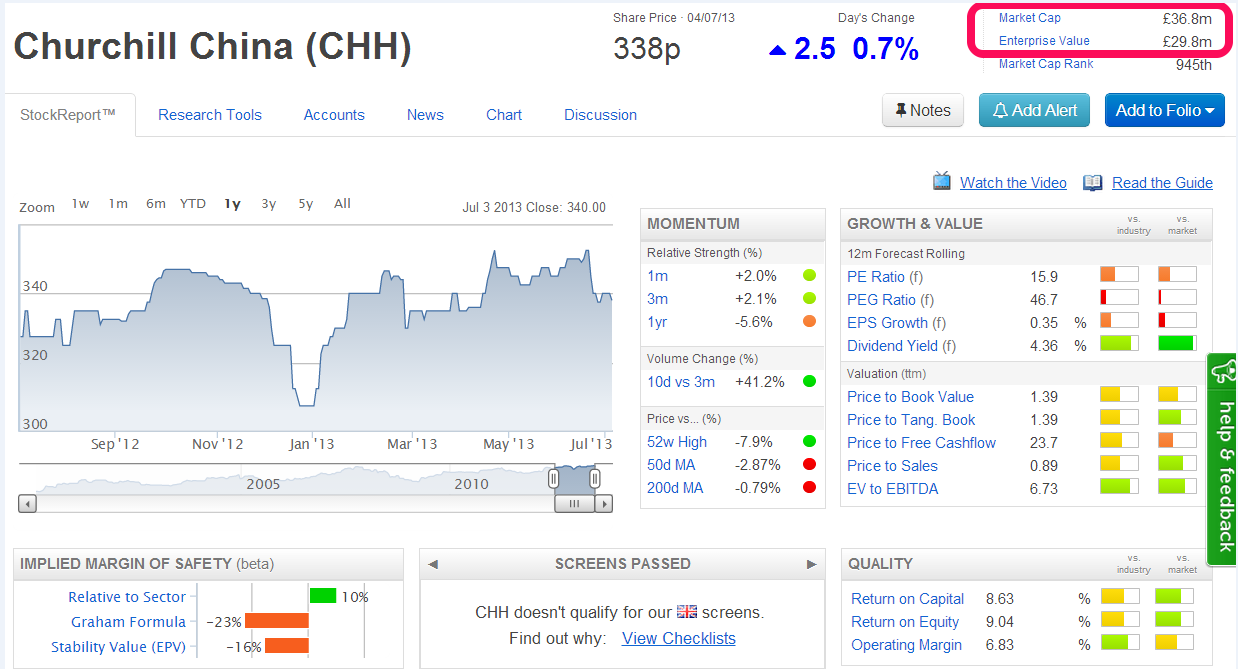Open the EPS Growth metric link
The image size is (1238, 669).
click(x=890, y=323)
